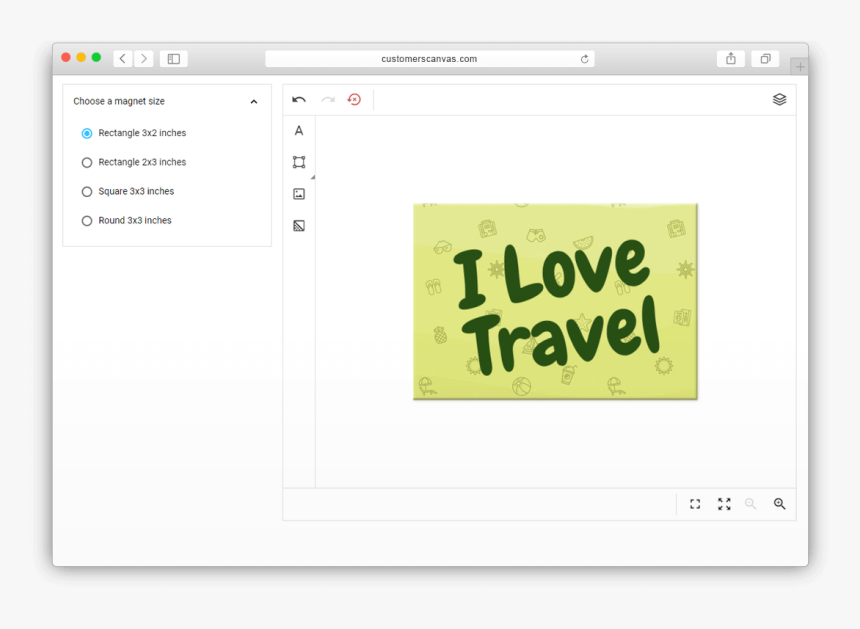Click the redo arrow icon
860x629 pixels.
point(328,99)
